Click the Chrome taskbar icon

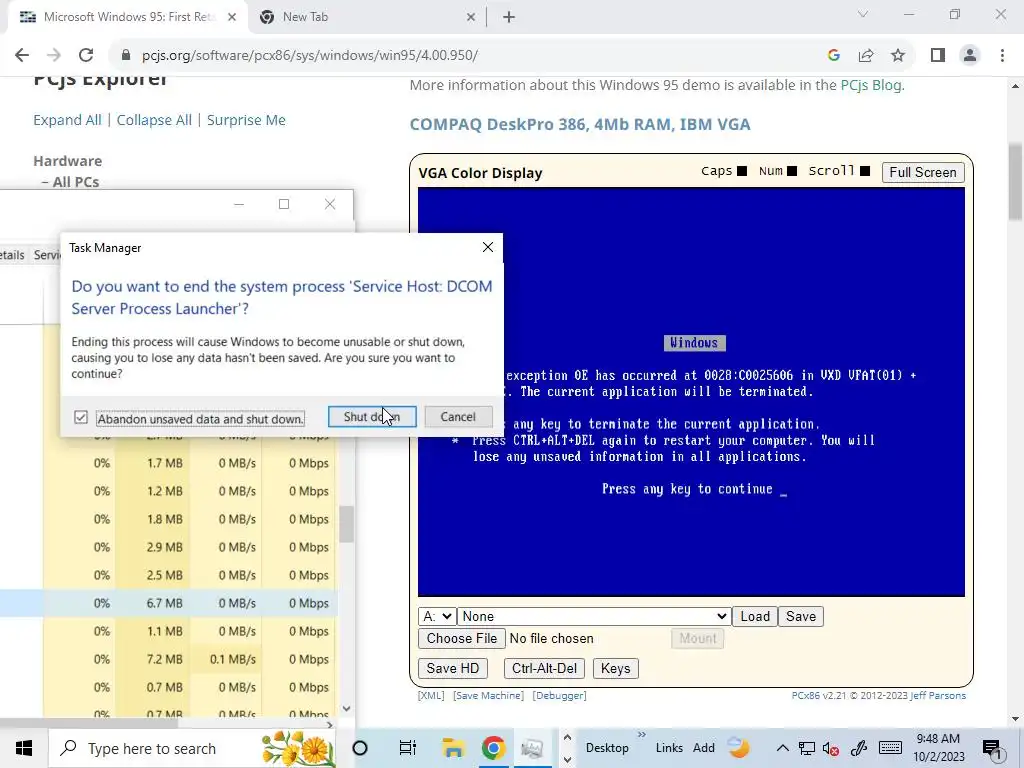click(x=494, y=748)
